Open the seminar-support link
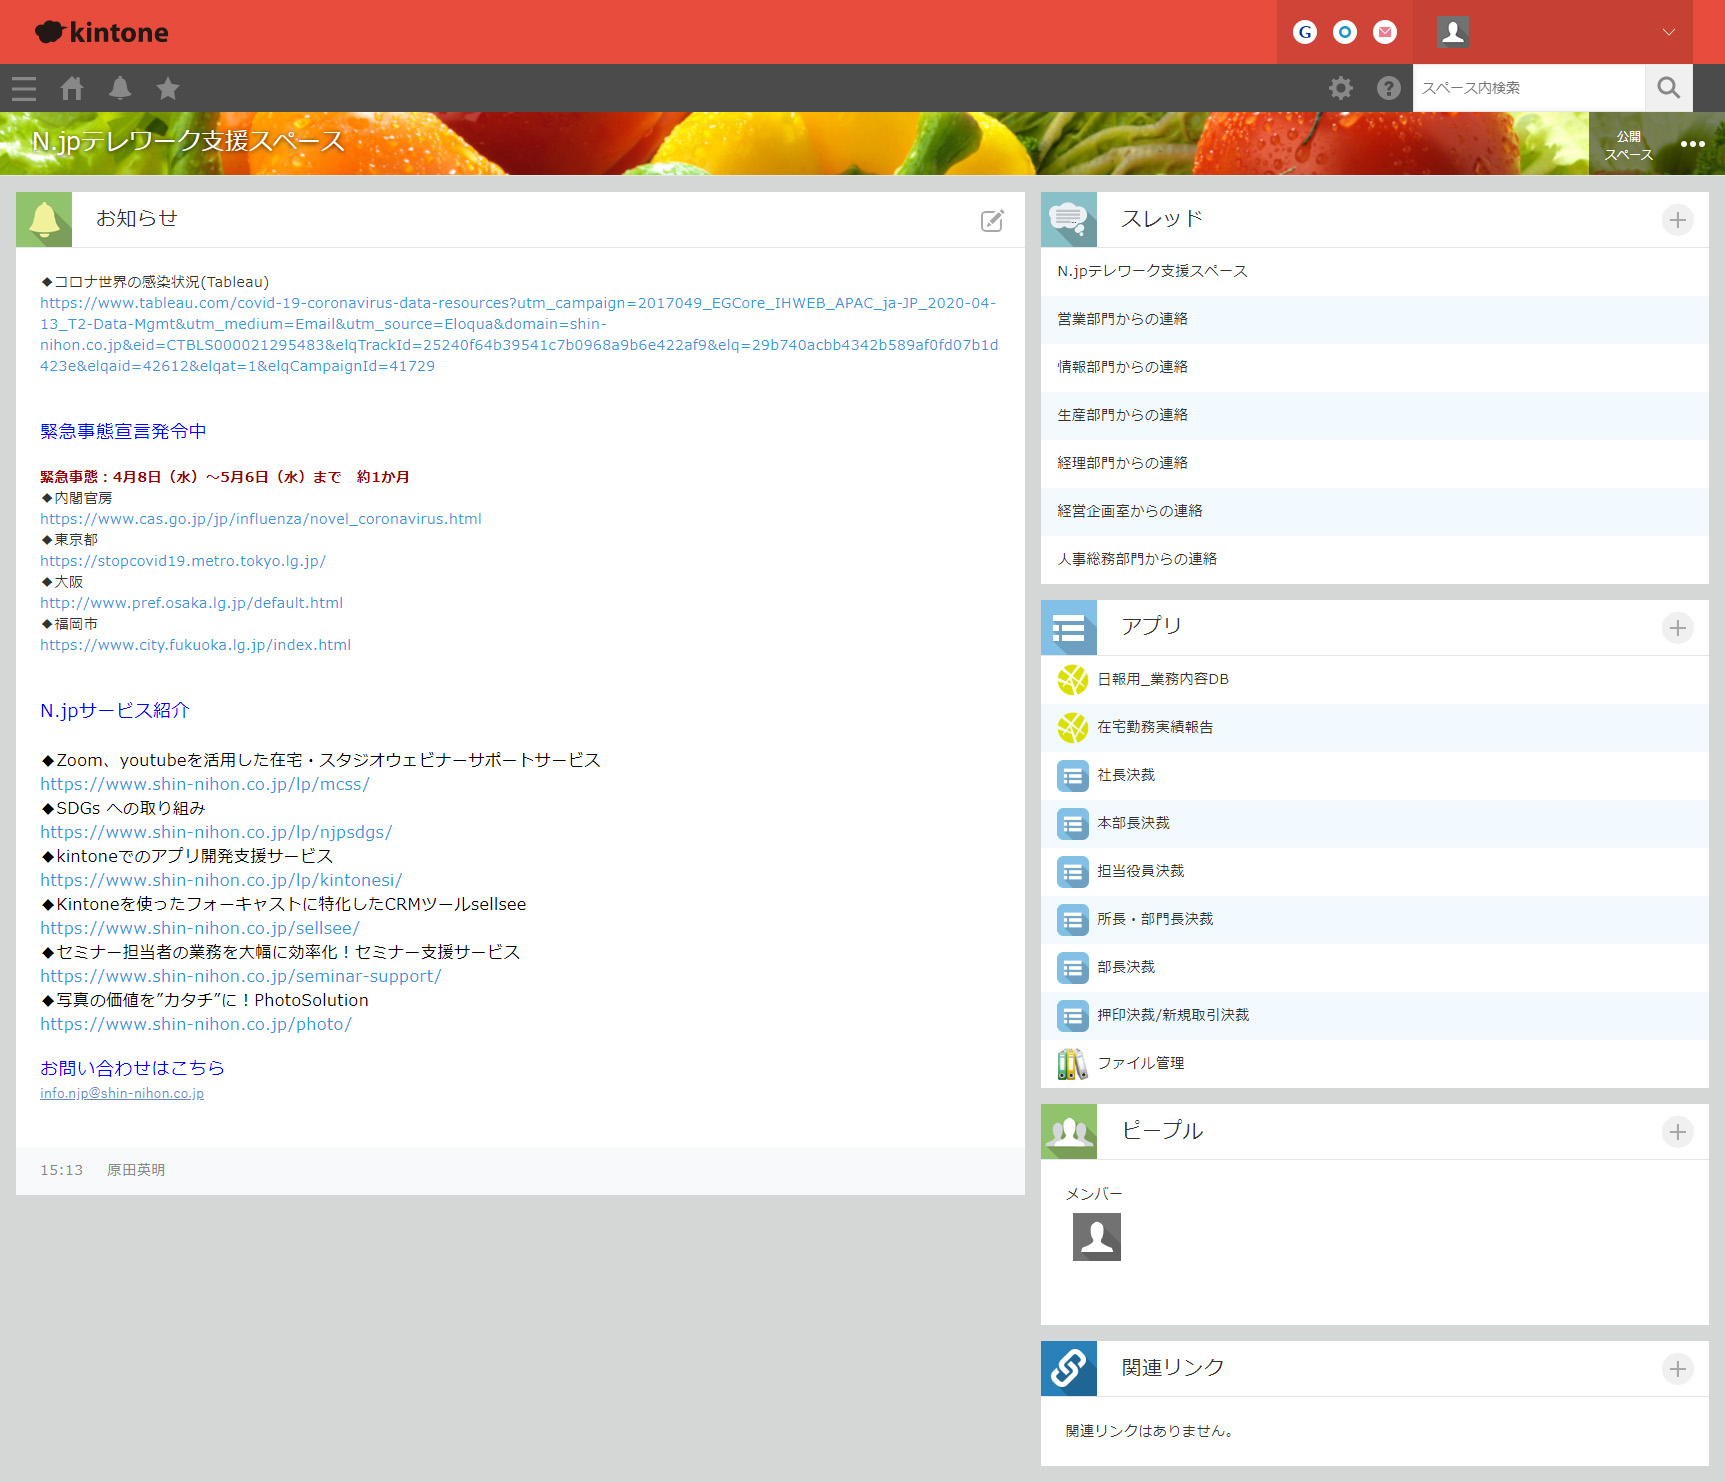The height and width of the screenshot is (1482, 1725). [x=241, y=976]
